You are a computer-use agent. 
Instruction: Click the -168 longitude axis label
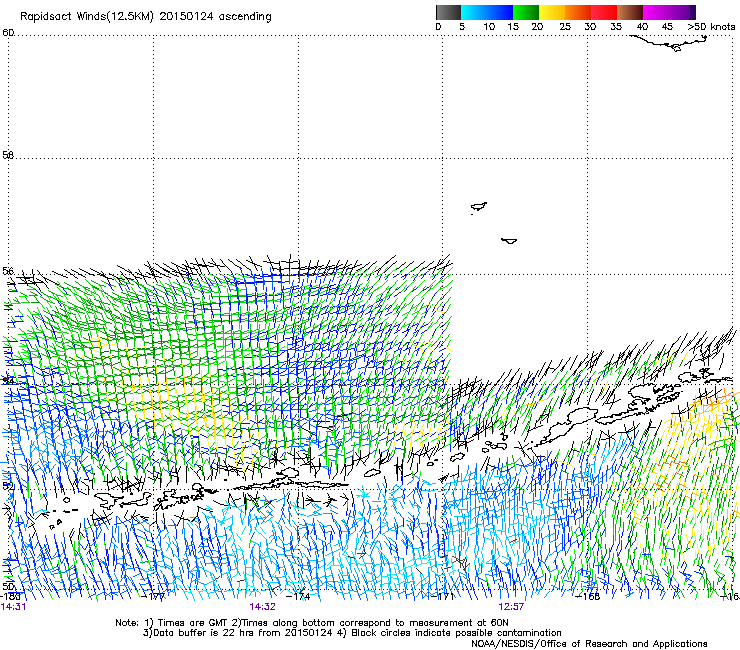pos(588,597)
